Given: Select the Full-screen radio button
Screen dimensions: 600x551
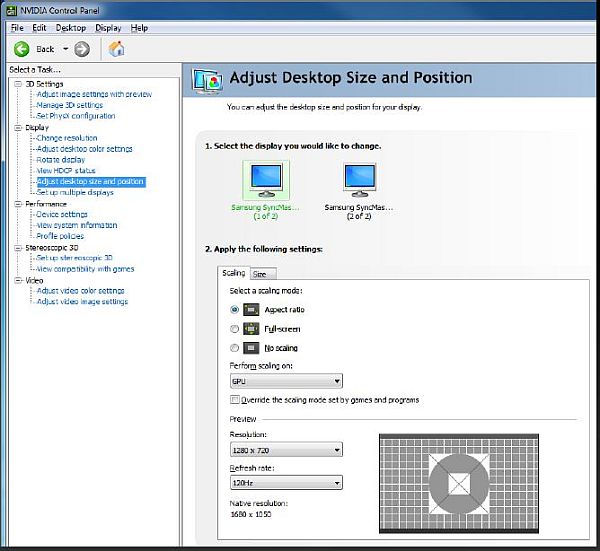Looking at the screenshot, I should [x=235, y=329].
